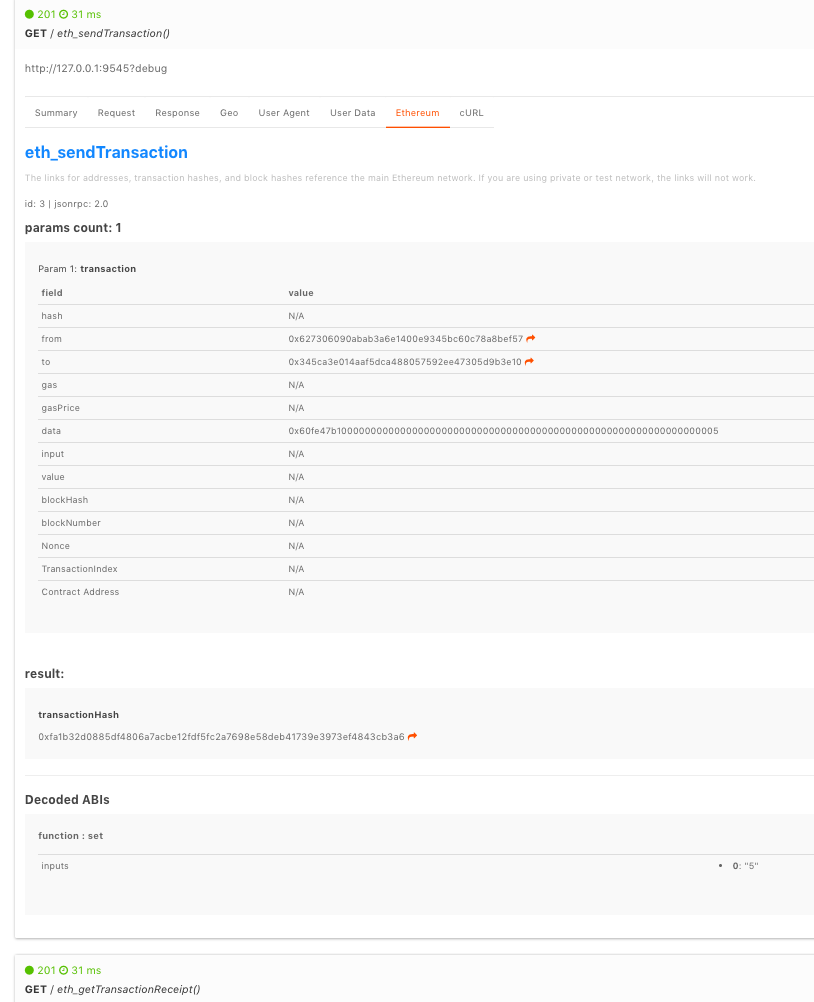Click the 'Decoded ABIs' heading
814x1002 pixels.
pyautogui.click(x=67, y=800)
